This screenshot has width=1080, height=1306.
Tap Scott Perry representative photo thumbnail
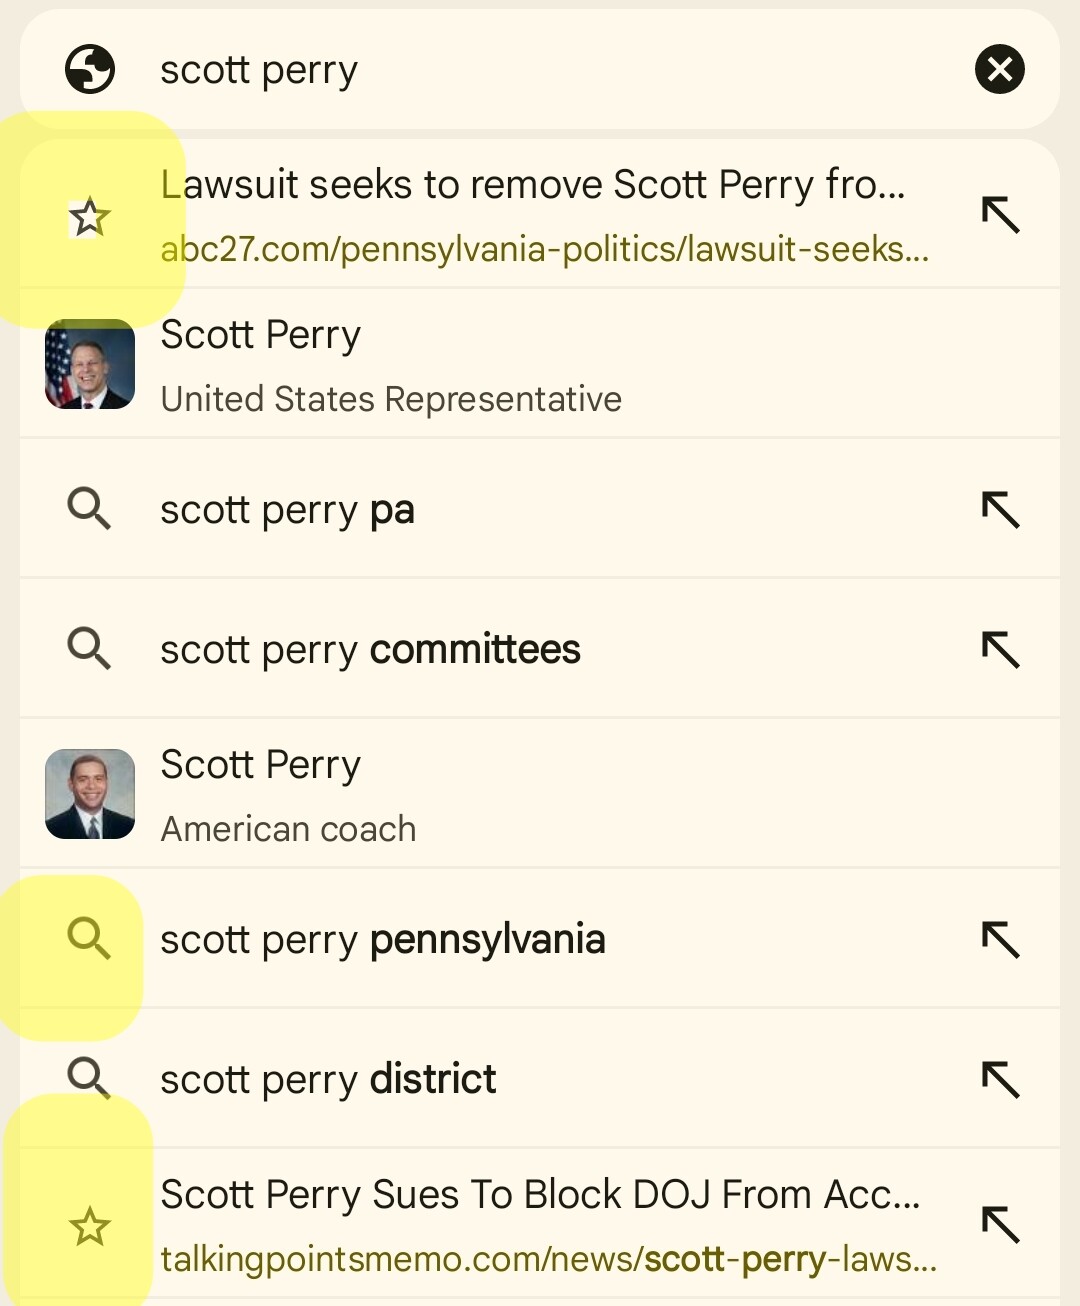point(90,364)
